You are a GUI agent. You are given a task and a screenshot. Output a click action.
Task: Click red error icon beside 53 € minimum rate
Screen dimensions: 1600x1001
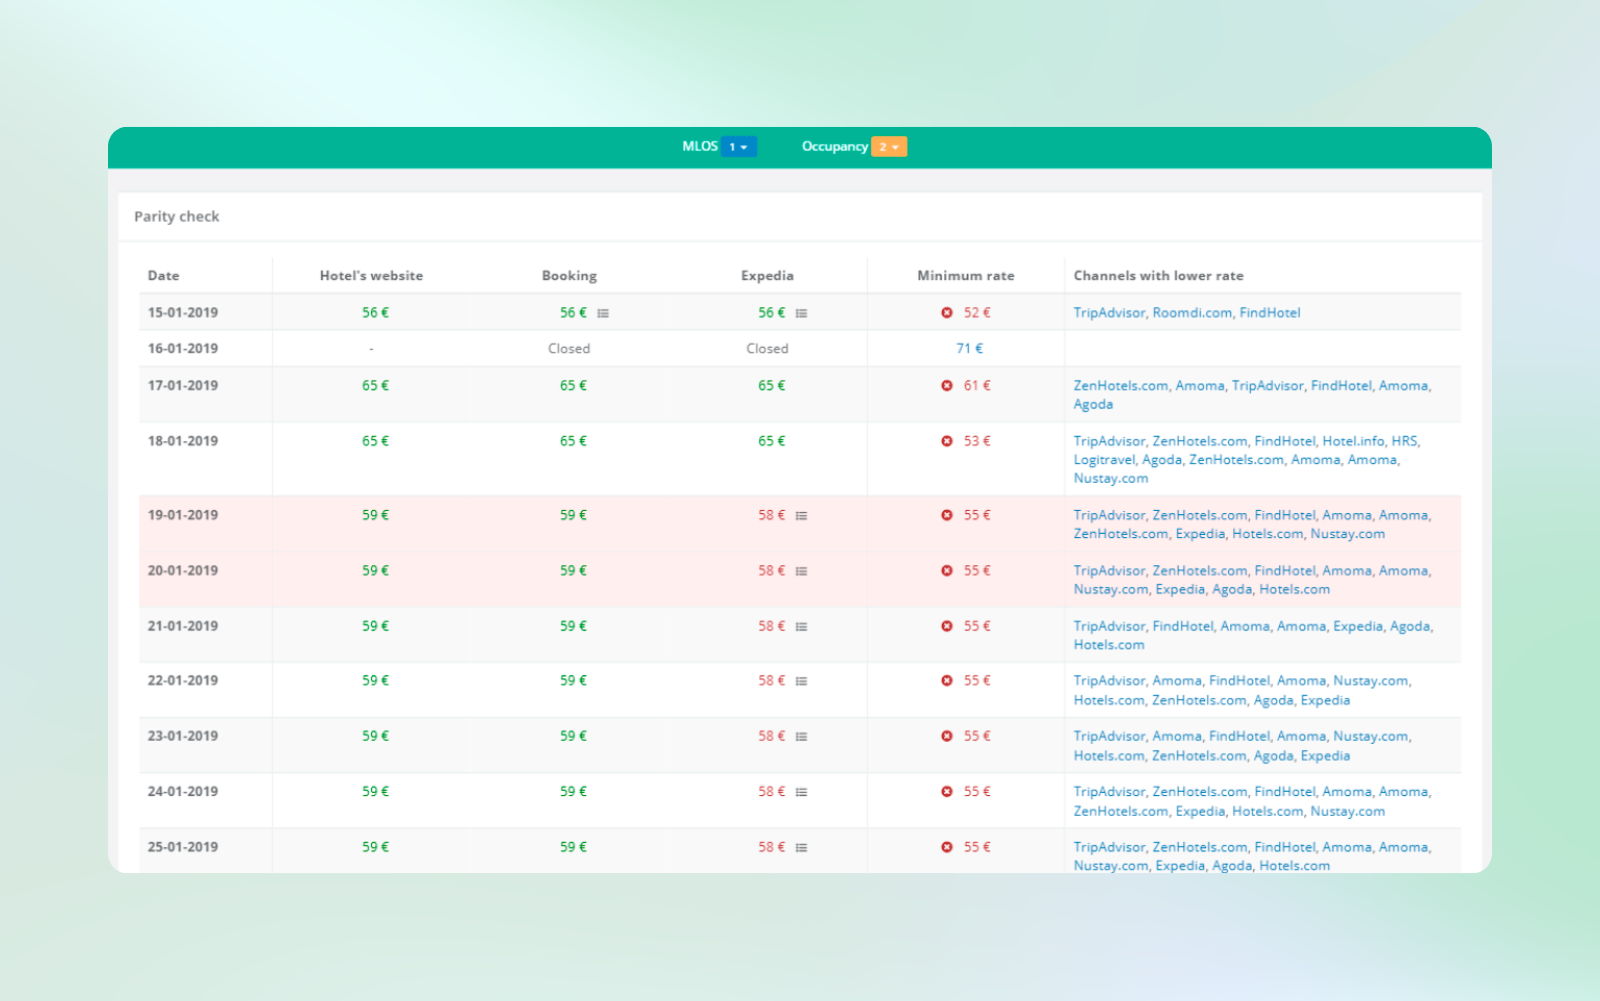(x=947, y=441)
